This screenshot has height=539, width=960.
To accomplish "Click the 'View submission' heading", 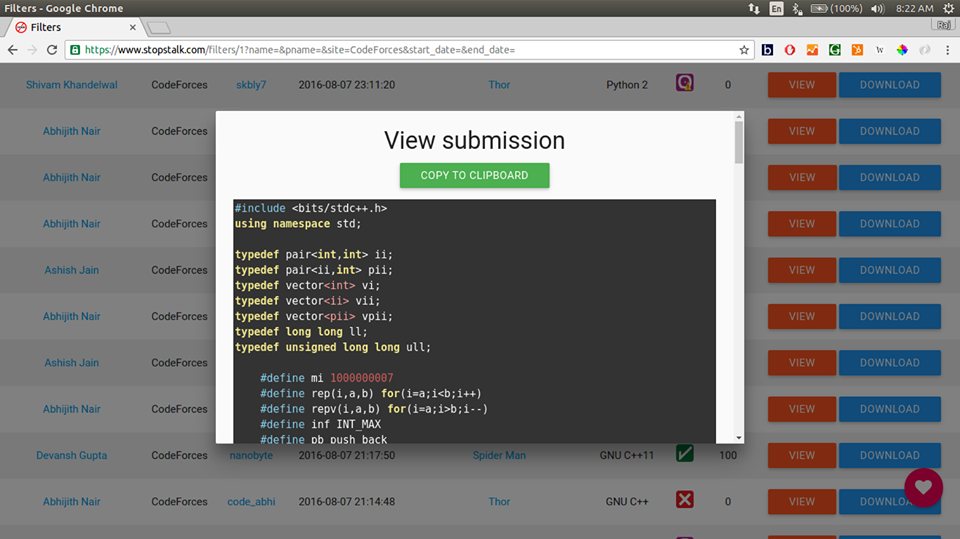I will coord(474,140).
